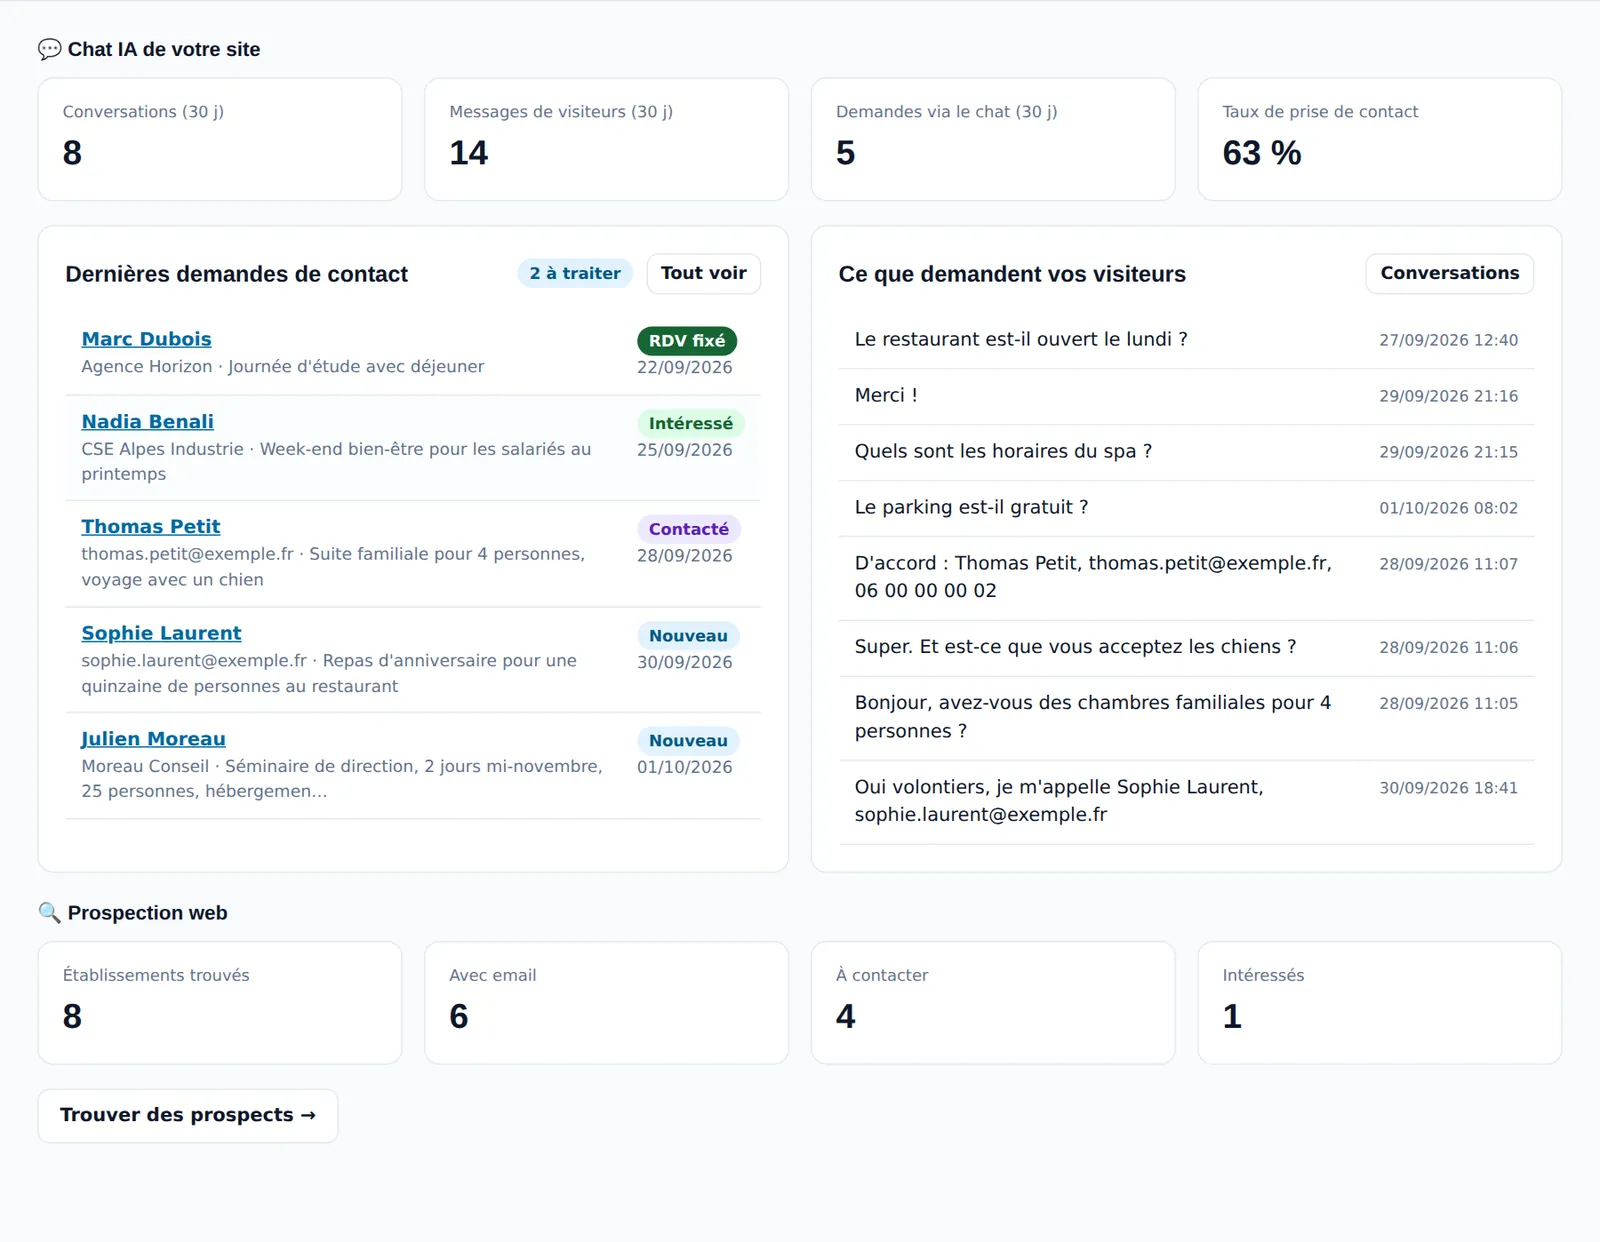Click timestamp 27/09/2026 12:40

[x=1448, y=340]
